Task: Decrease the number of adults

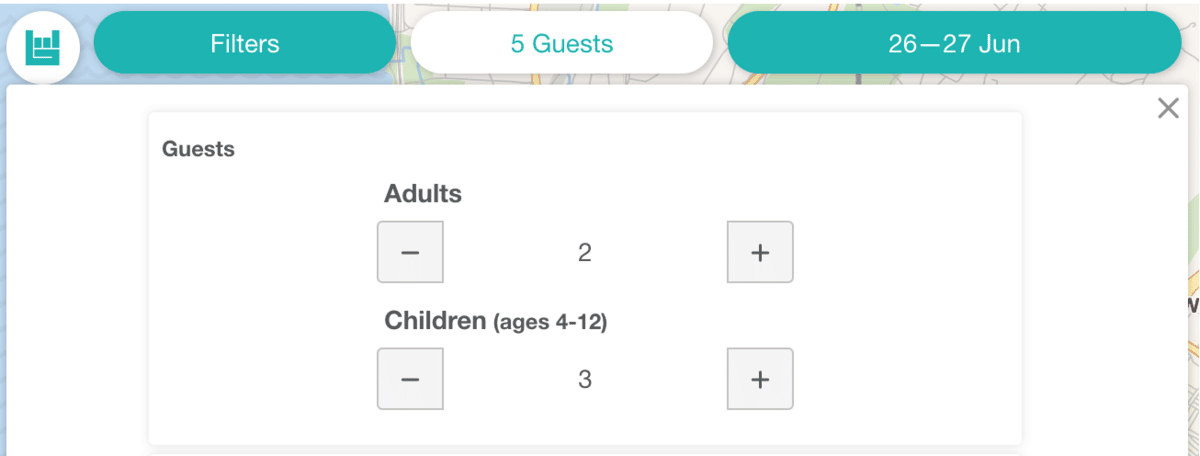Action: [x=410, y=252]
